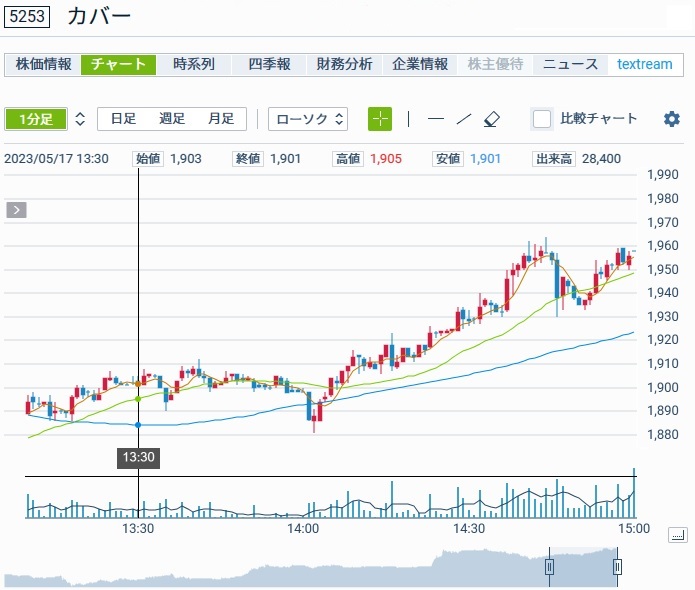Screen dimensions: 695x590
Task: Open the ローソク chart type dropdown
Action: coord(308,119)
